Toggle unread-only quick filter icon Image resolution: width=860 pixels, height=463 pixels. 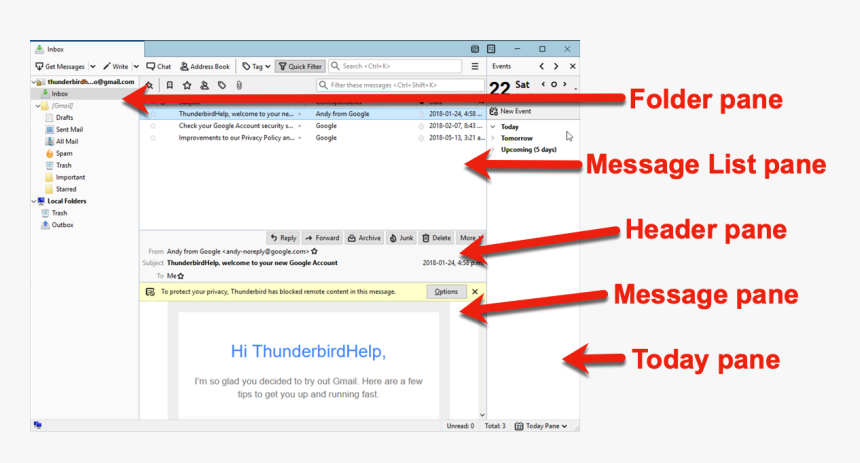click(170, 85)
